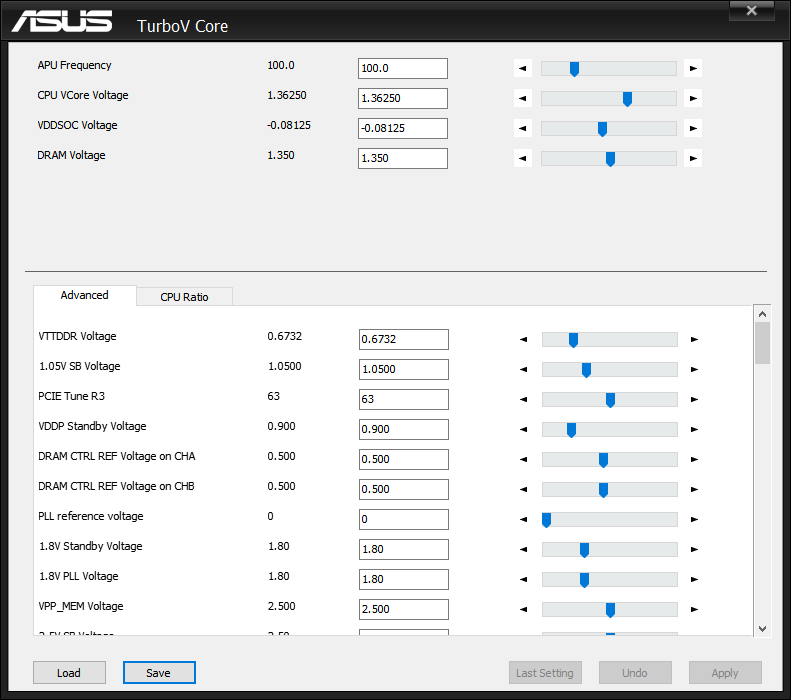Viewport: 791px width, 700px height.
Task: Click the Advanced panel scroll down arrow
Action: click(x=762, y=628)
